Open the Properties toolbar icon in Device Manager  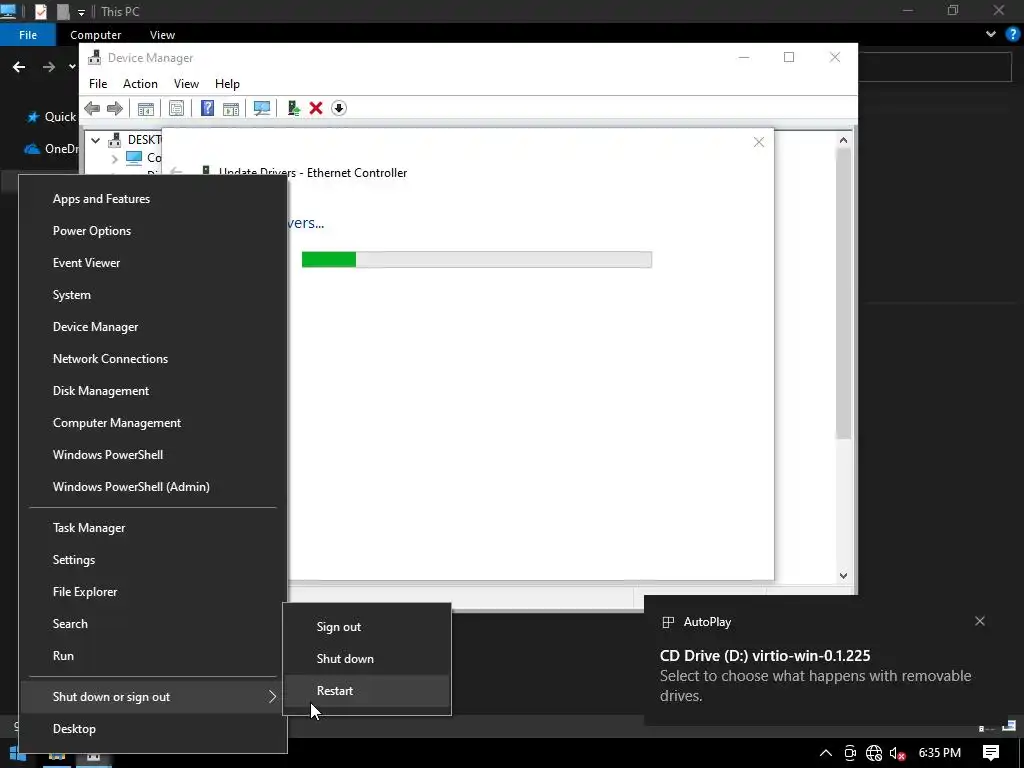[176, 108]
